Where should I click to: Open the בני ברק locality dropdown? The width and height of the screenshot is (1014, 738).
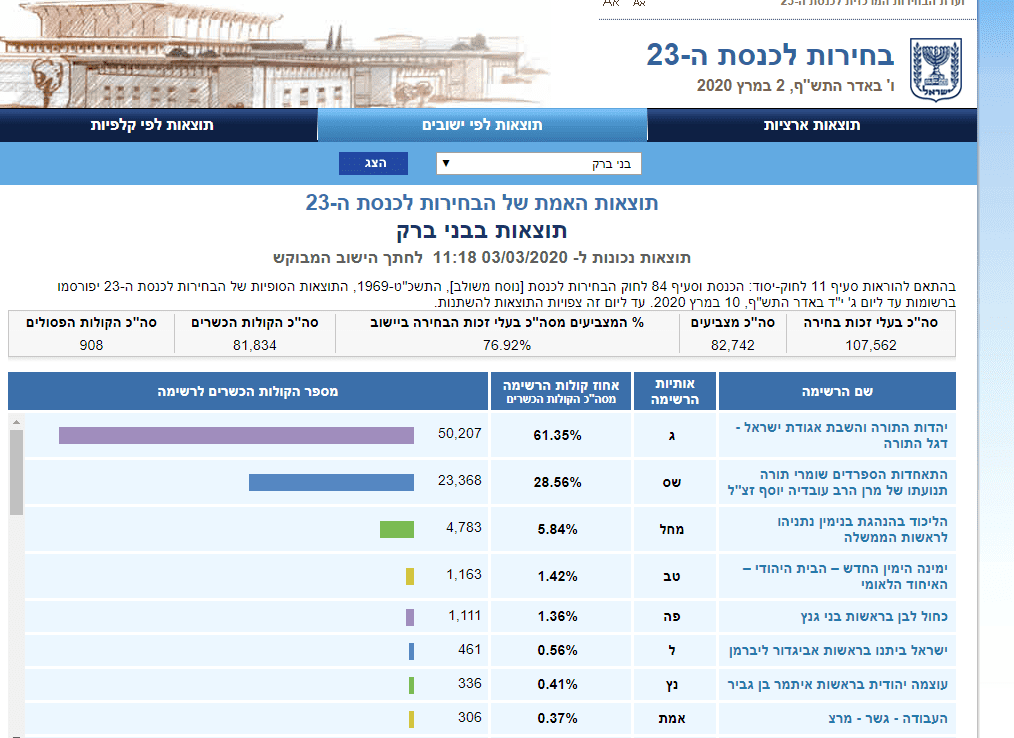click(x=539, y=164)
